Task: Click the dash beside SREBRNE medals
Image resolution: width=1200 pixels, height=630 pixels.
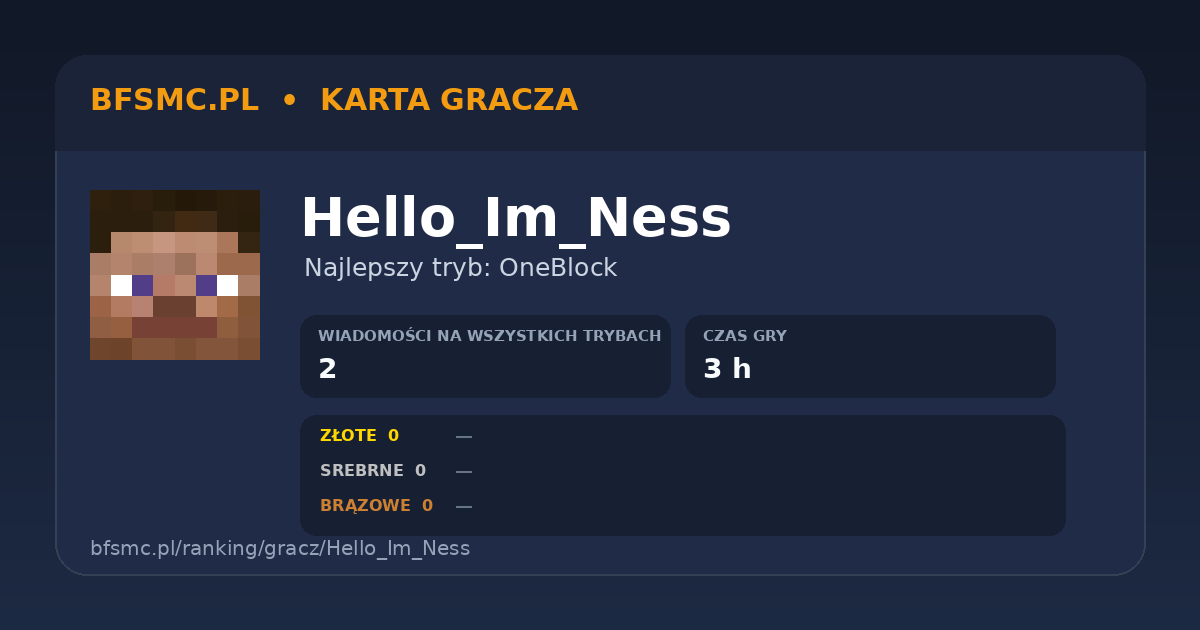Action: click(464, 472)
